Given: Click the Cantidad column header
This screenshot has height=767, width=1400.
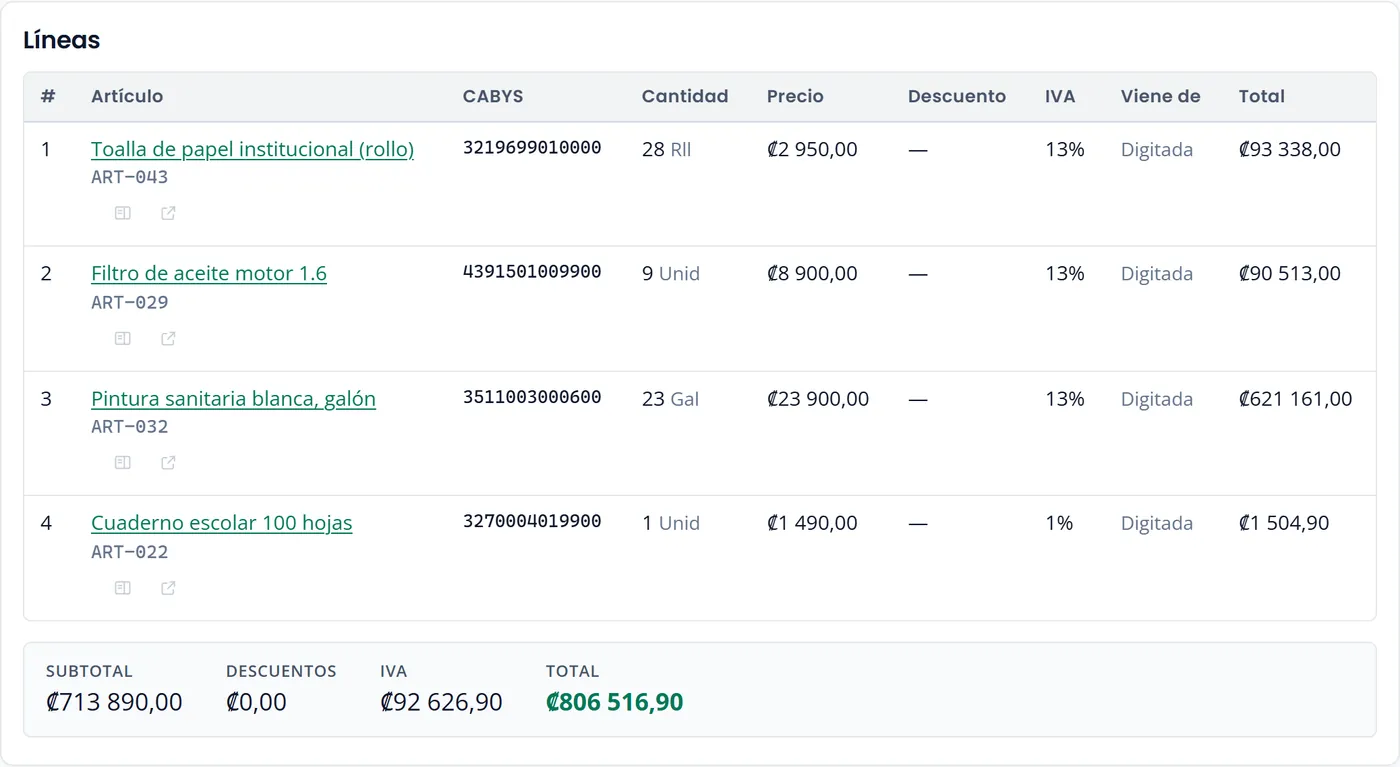Looking at the screenshot, I should click(685, 96).
